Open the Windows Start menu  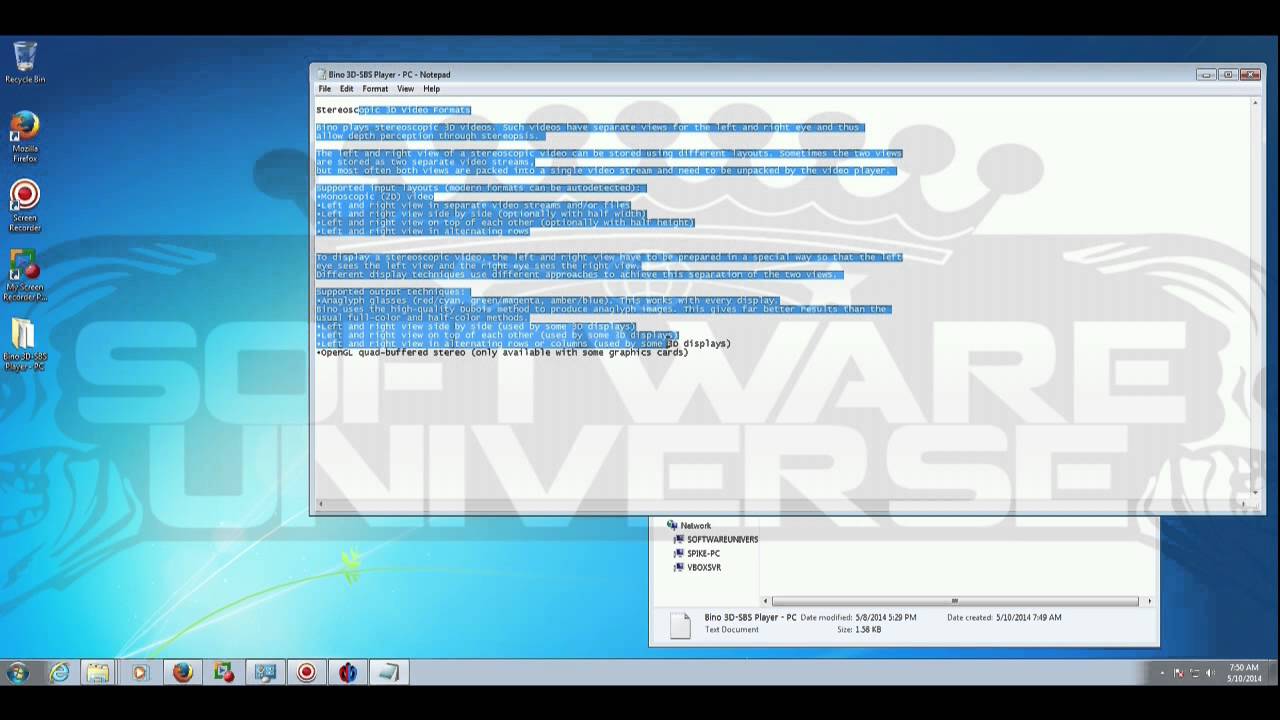tap(17, 673)
